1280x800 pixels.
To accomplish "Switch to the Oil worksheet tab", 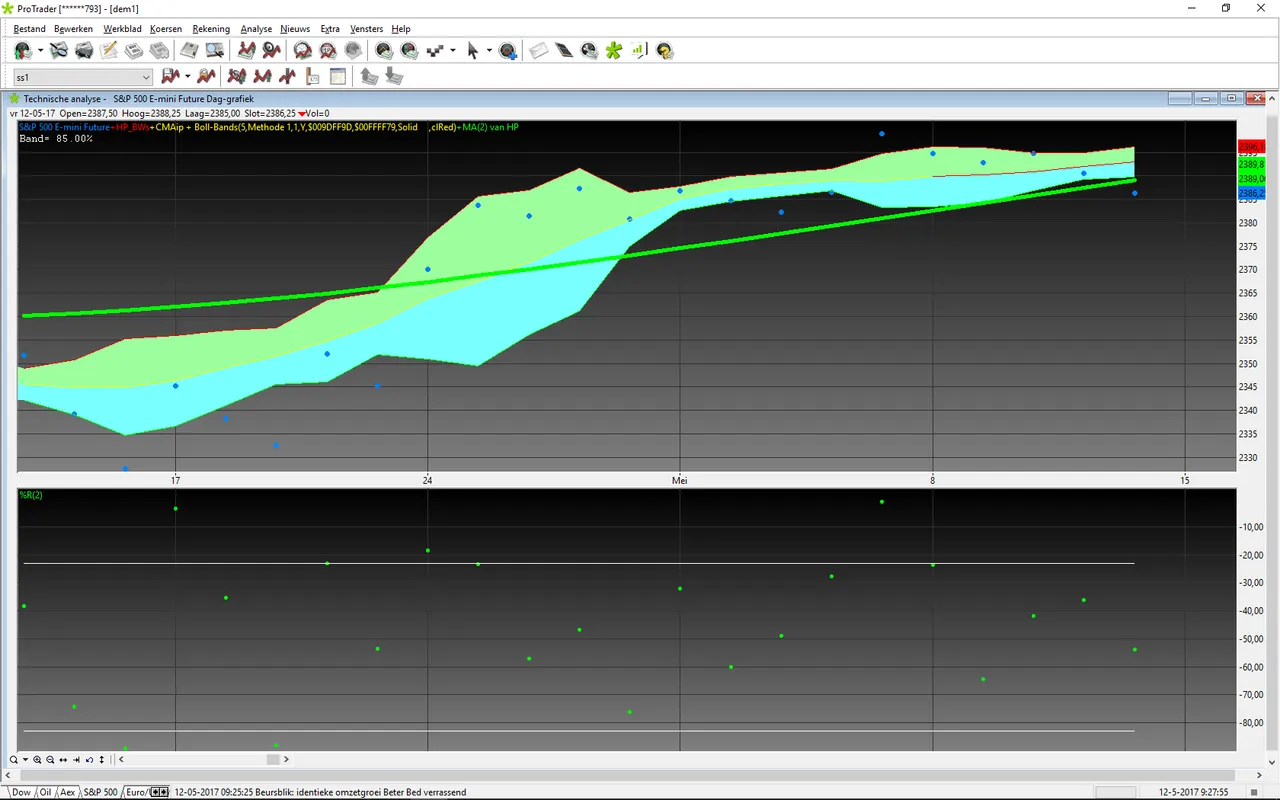I will [45, 792].
